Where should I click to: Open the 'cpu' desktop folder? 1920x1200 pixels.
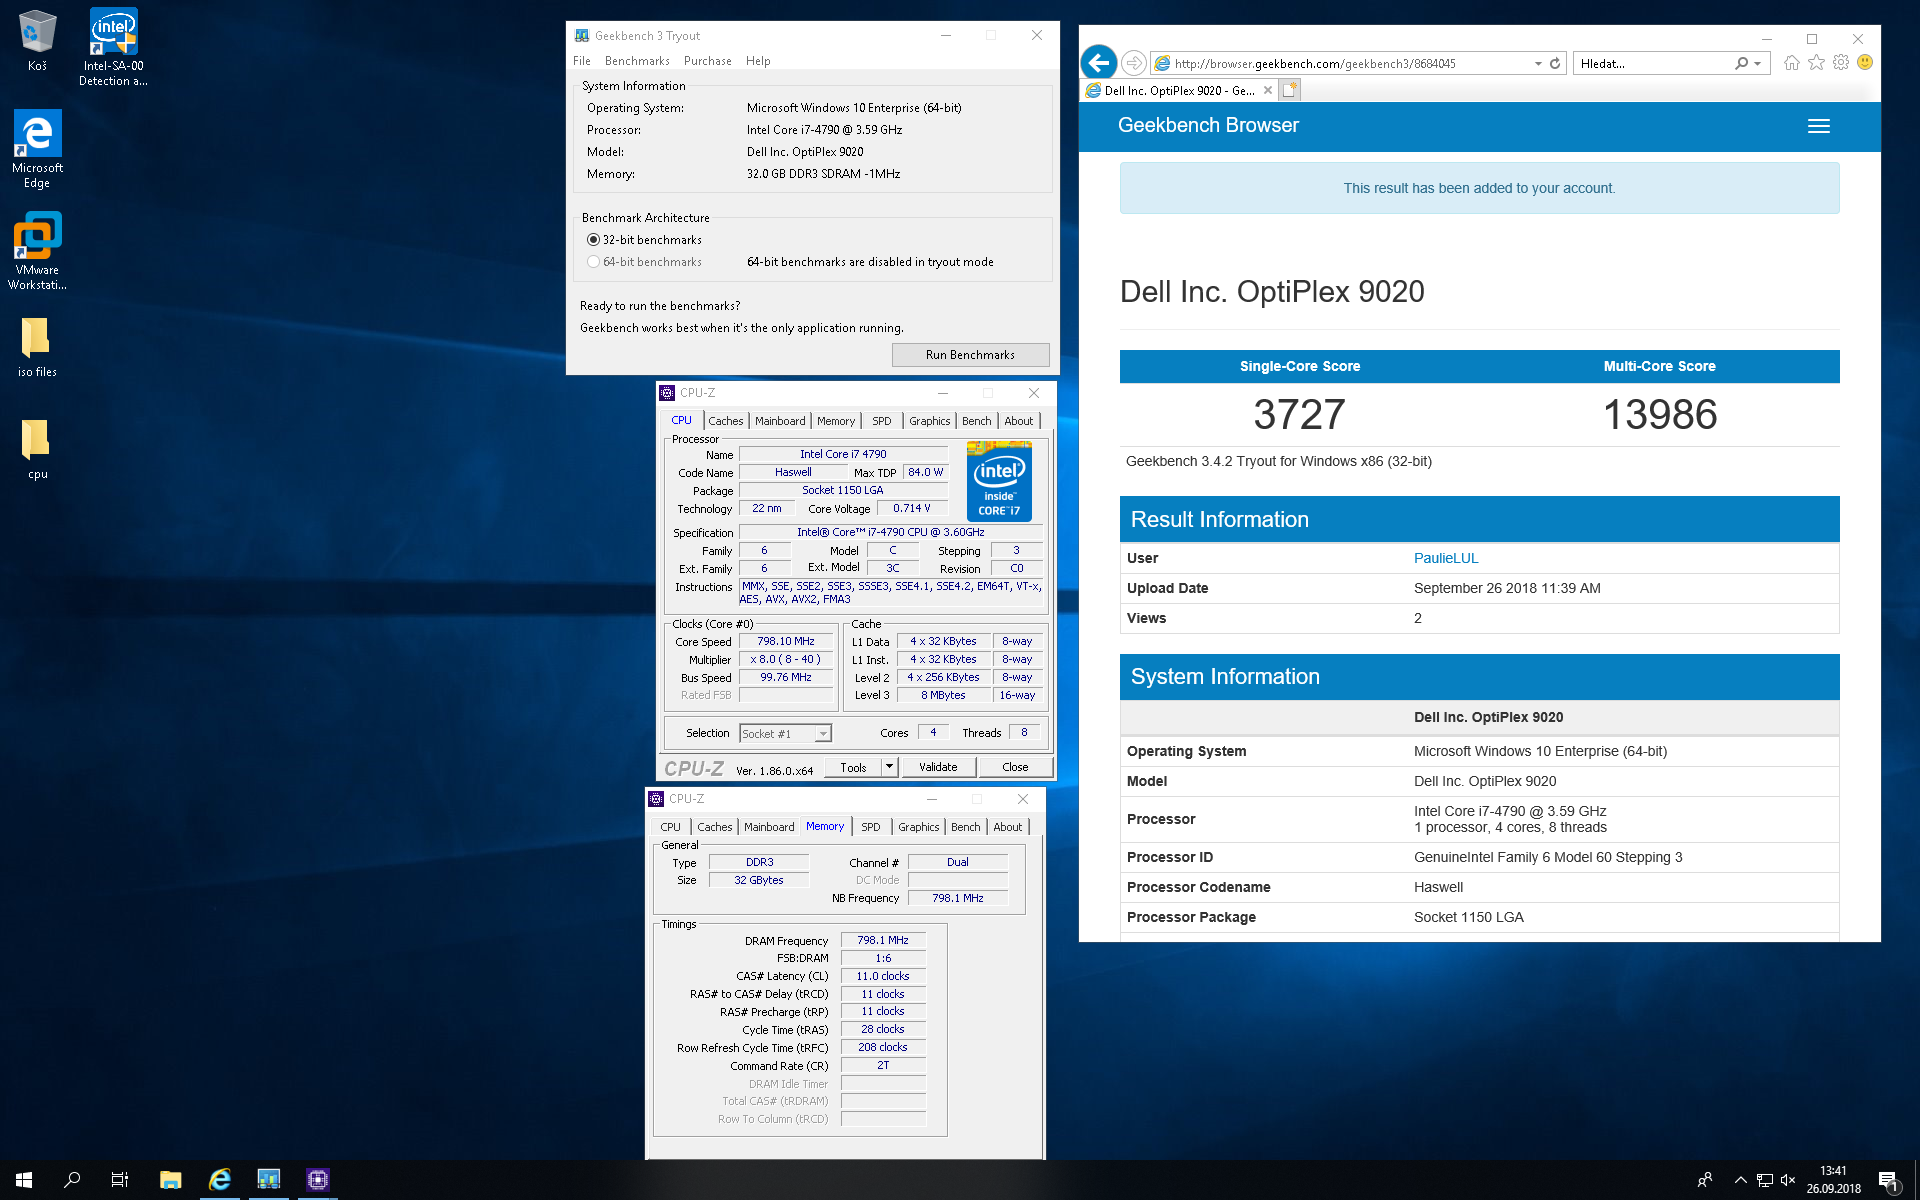(37, 448)
